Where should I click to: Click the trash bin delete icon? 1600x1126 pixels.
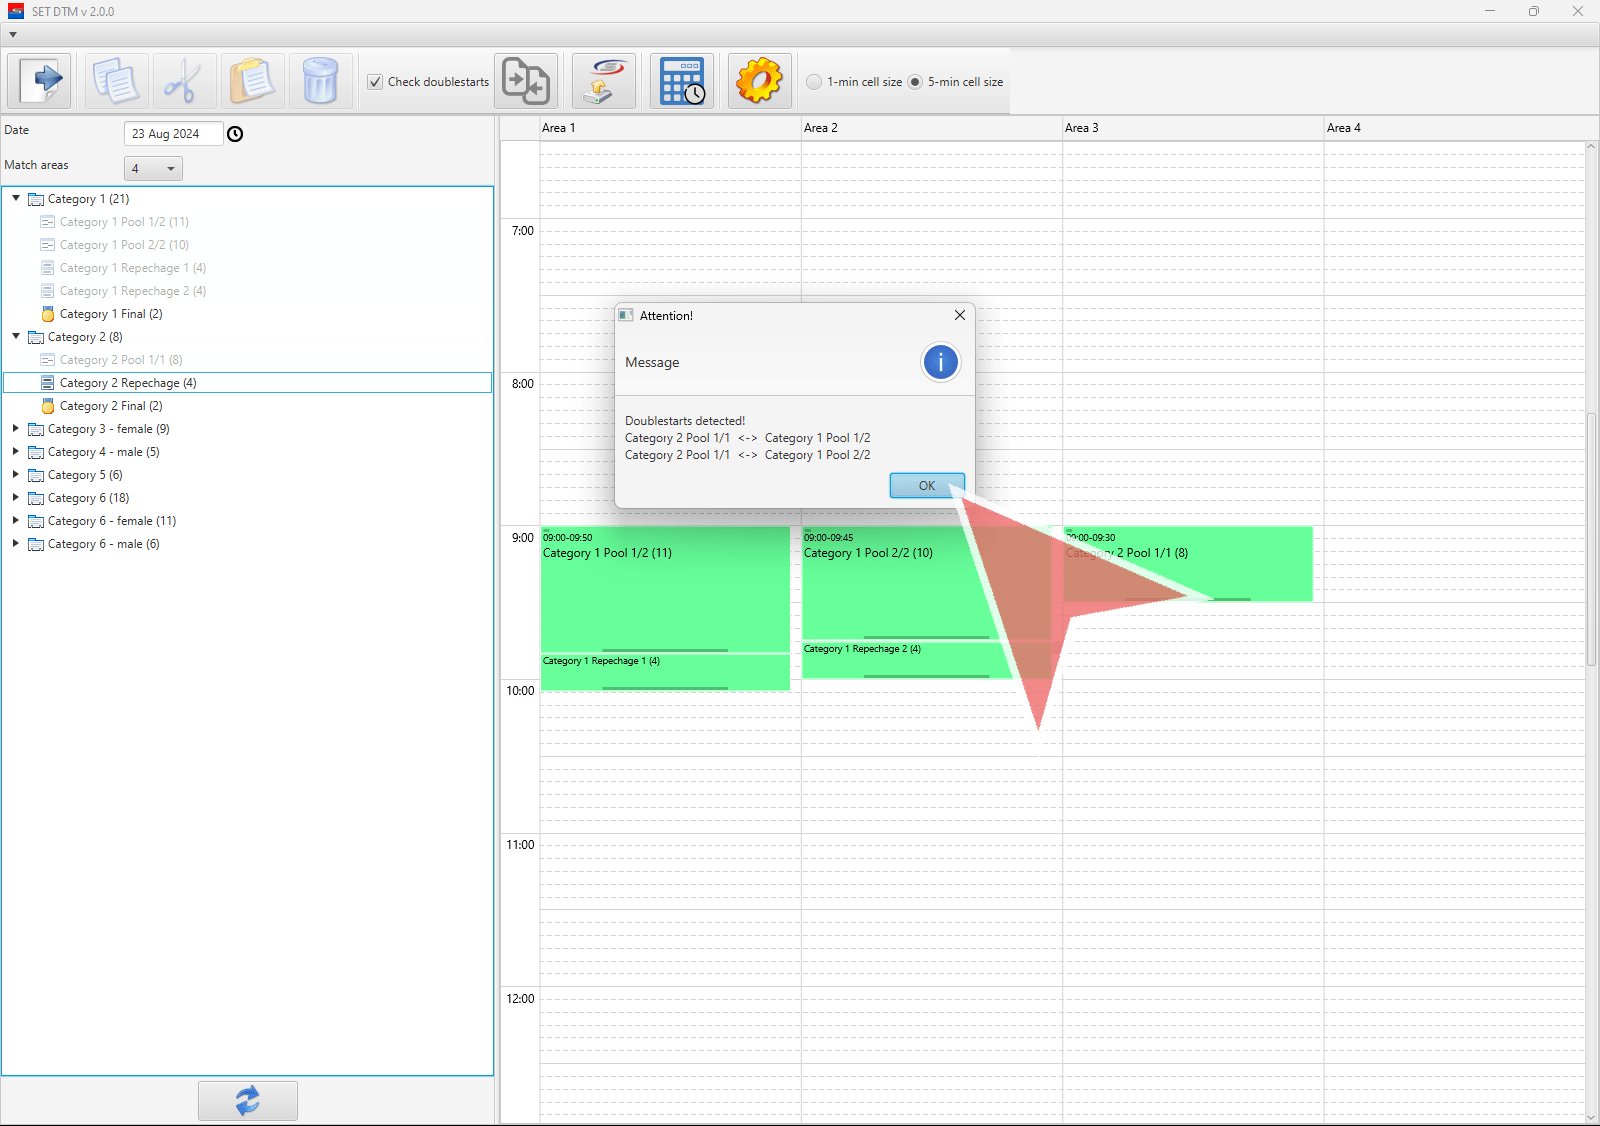320,81
